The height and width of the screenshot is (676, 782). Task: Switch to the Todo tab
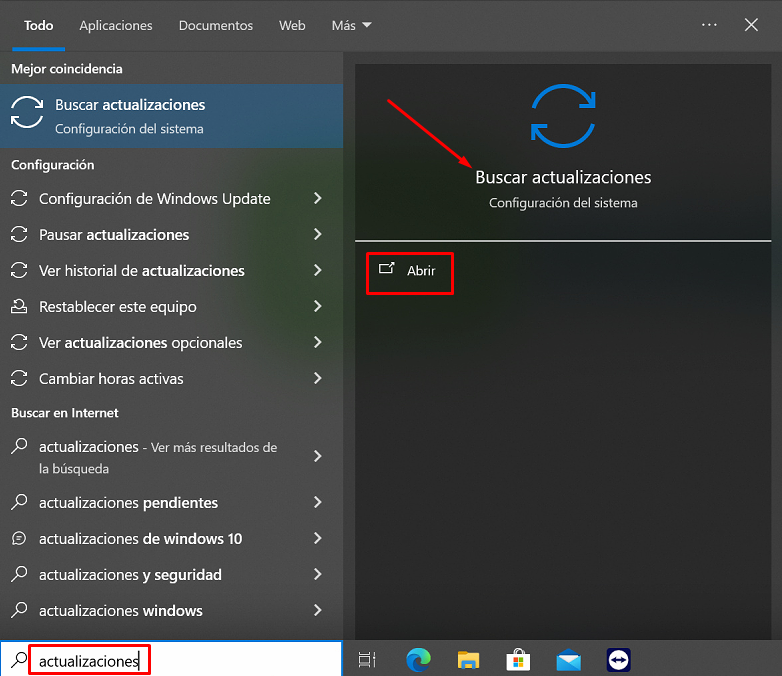tap(38, 25)
